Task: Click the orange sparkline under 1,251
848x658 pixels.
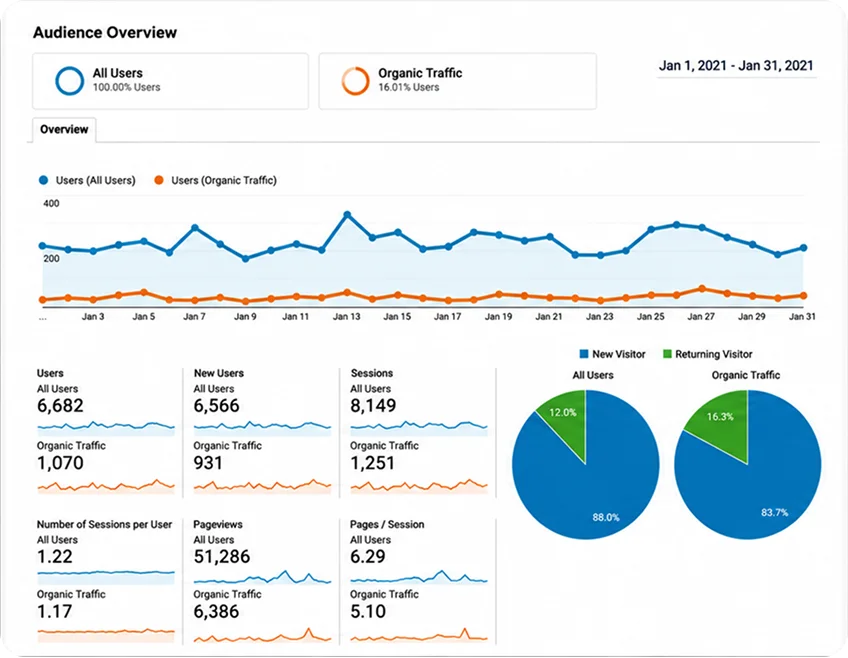Action: pyautogui.click(x=419, y=486)
